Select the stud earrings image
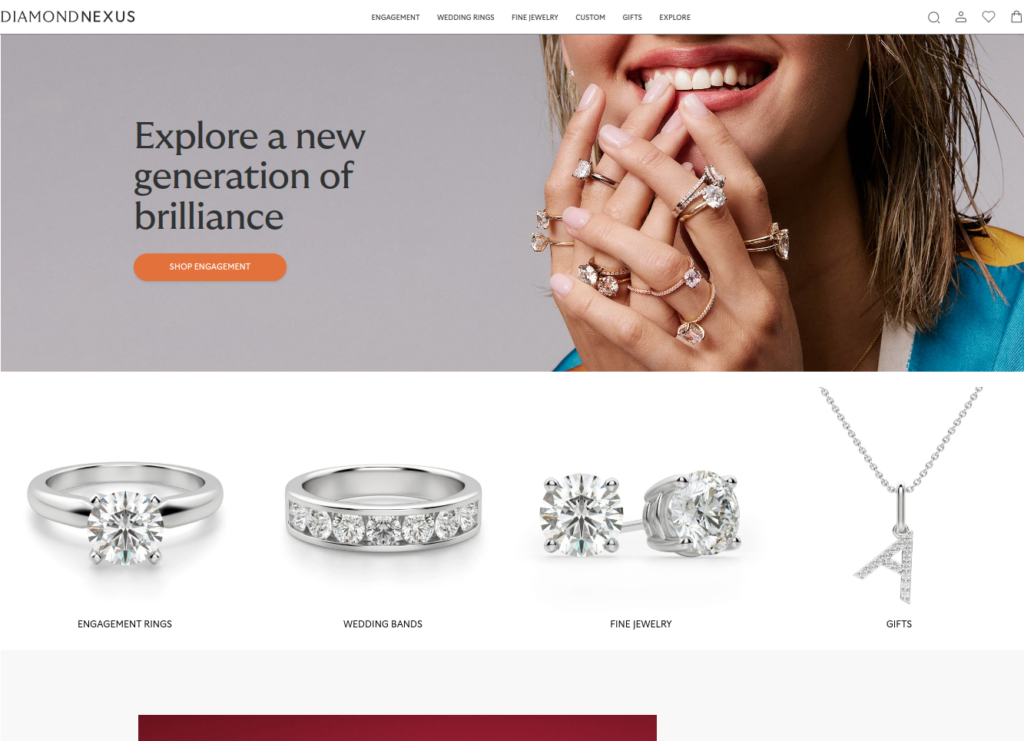Image resolution: width=1024 pixels, height=741 pixels. pos(641,514)
